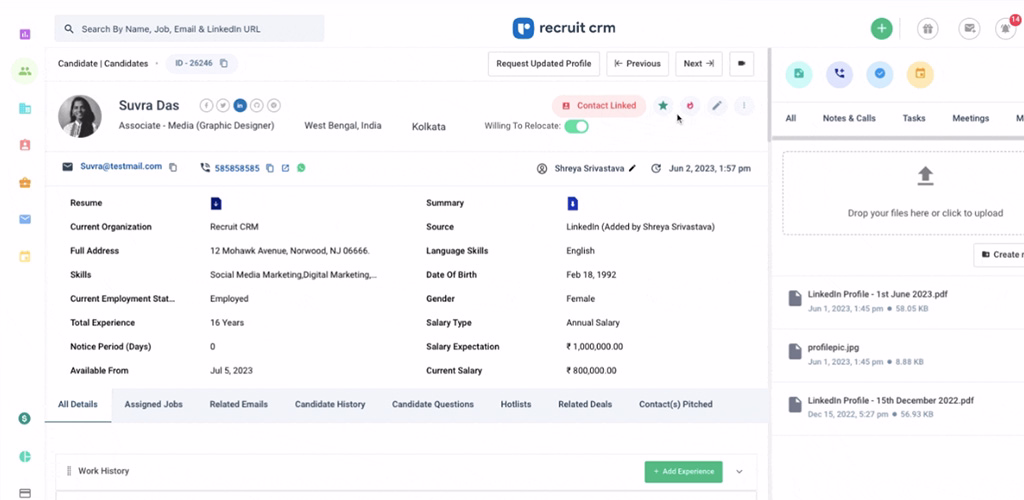Toggle the Willing To Relocate switch
The width and height of the screenshot is (1024, 500).
(577, 126)
